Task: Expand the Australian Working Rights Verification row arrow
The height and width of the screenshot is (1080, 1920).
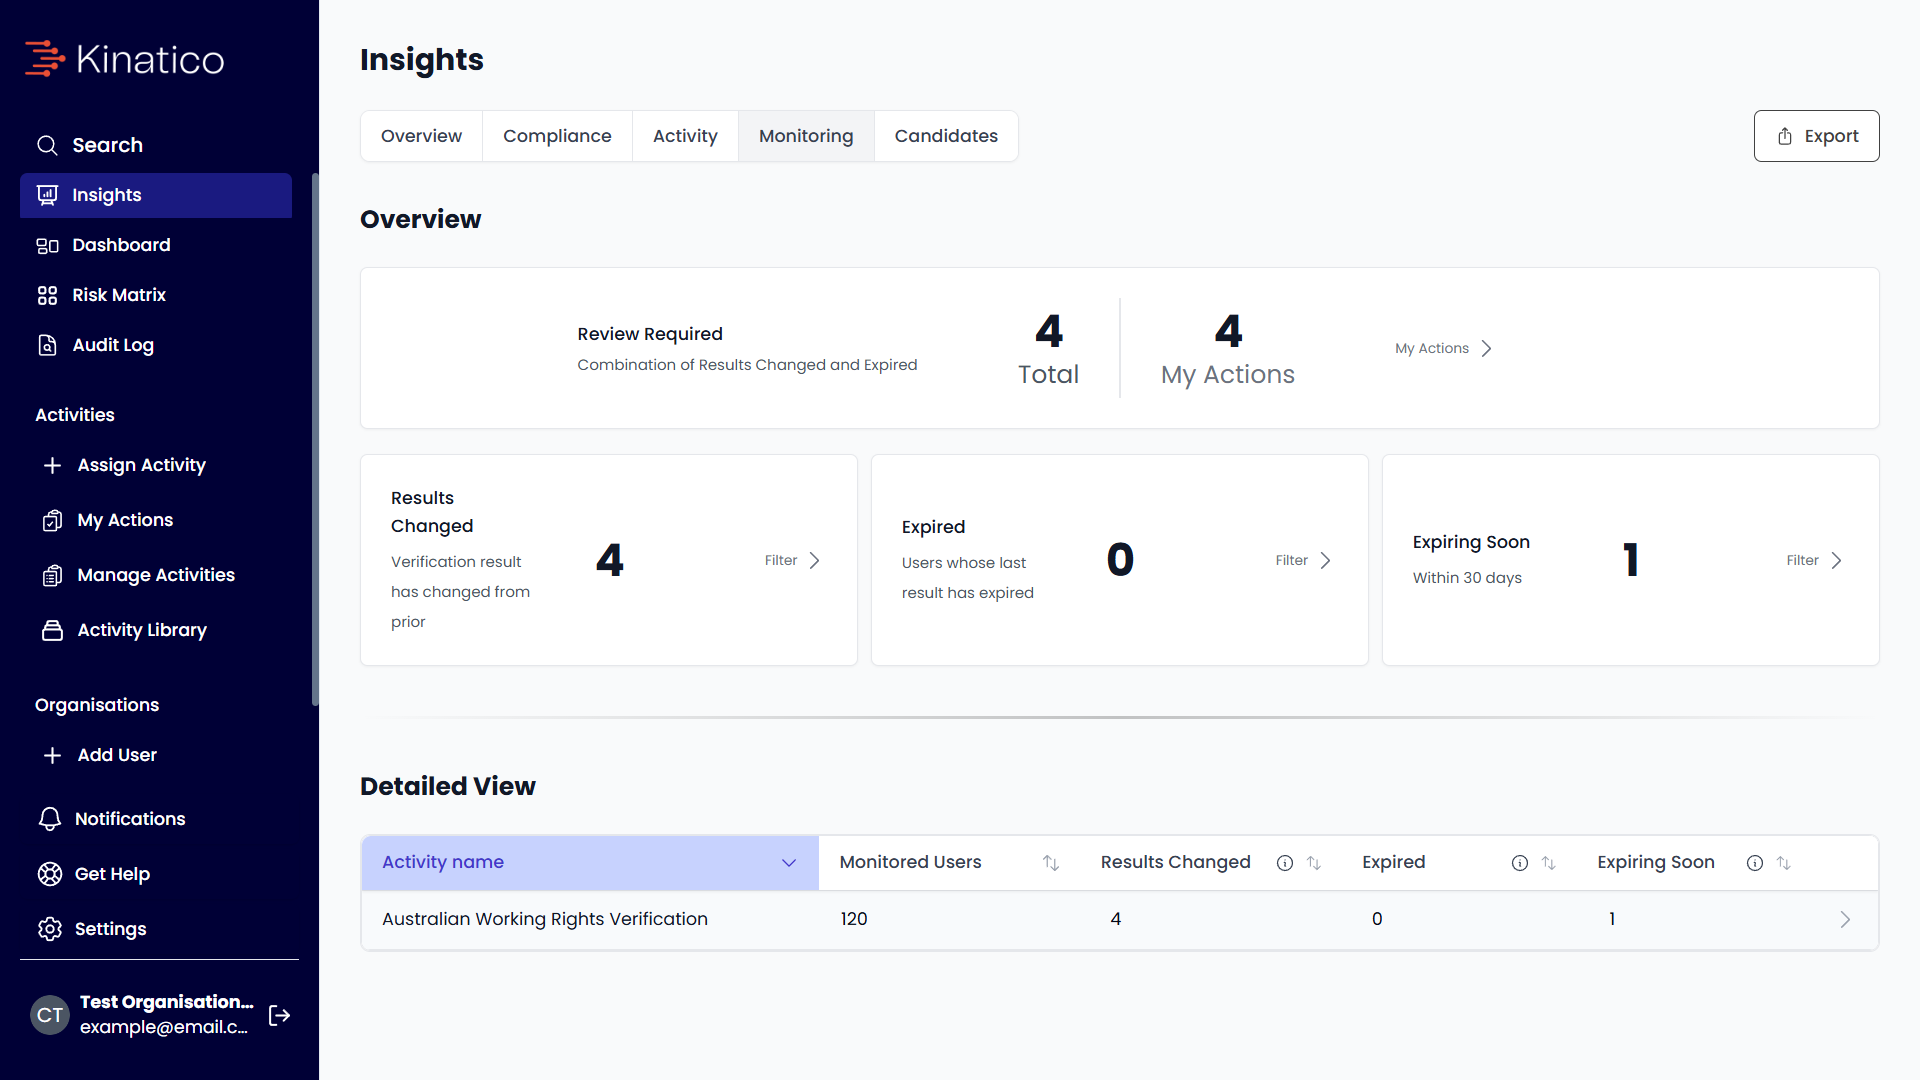Action: point(1845,919)
